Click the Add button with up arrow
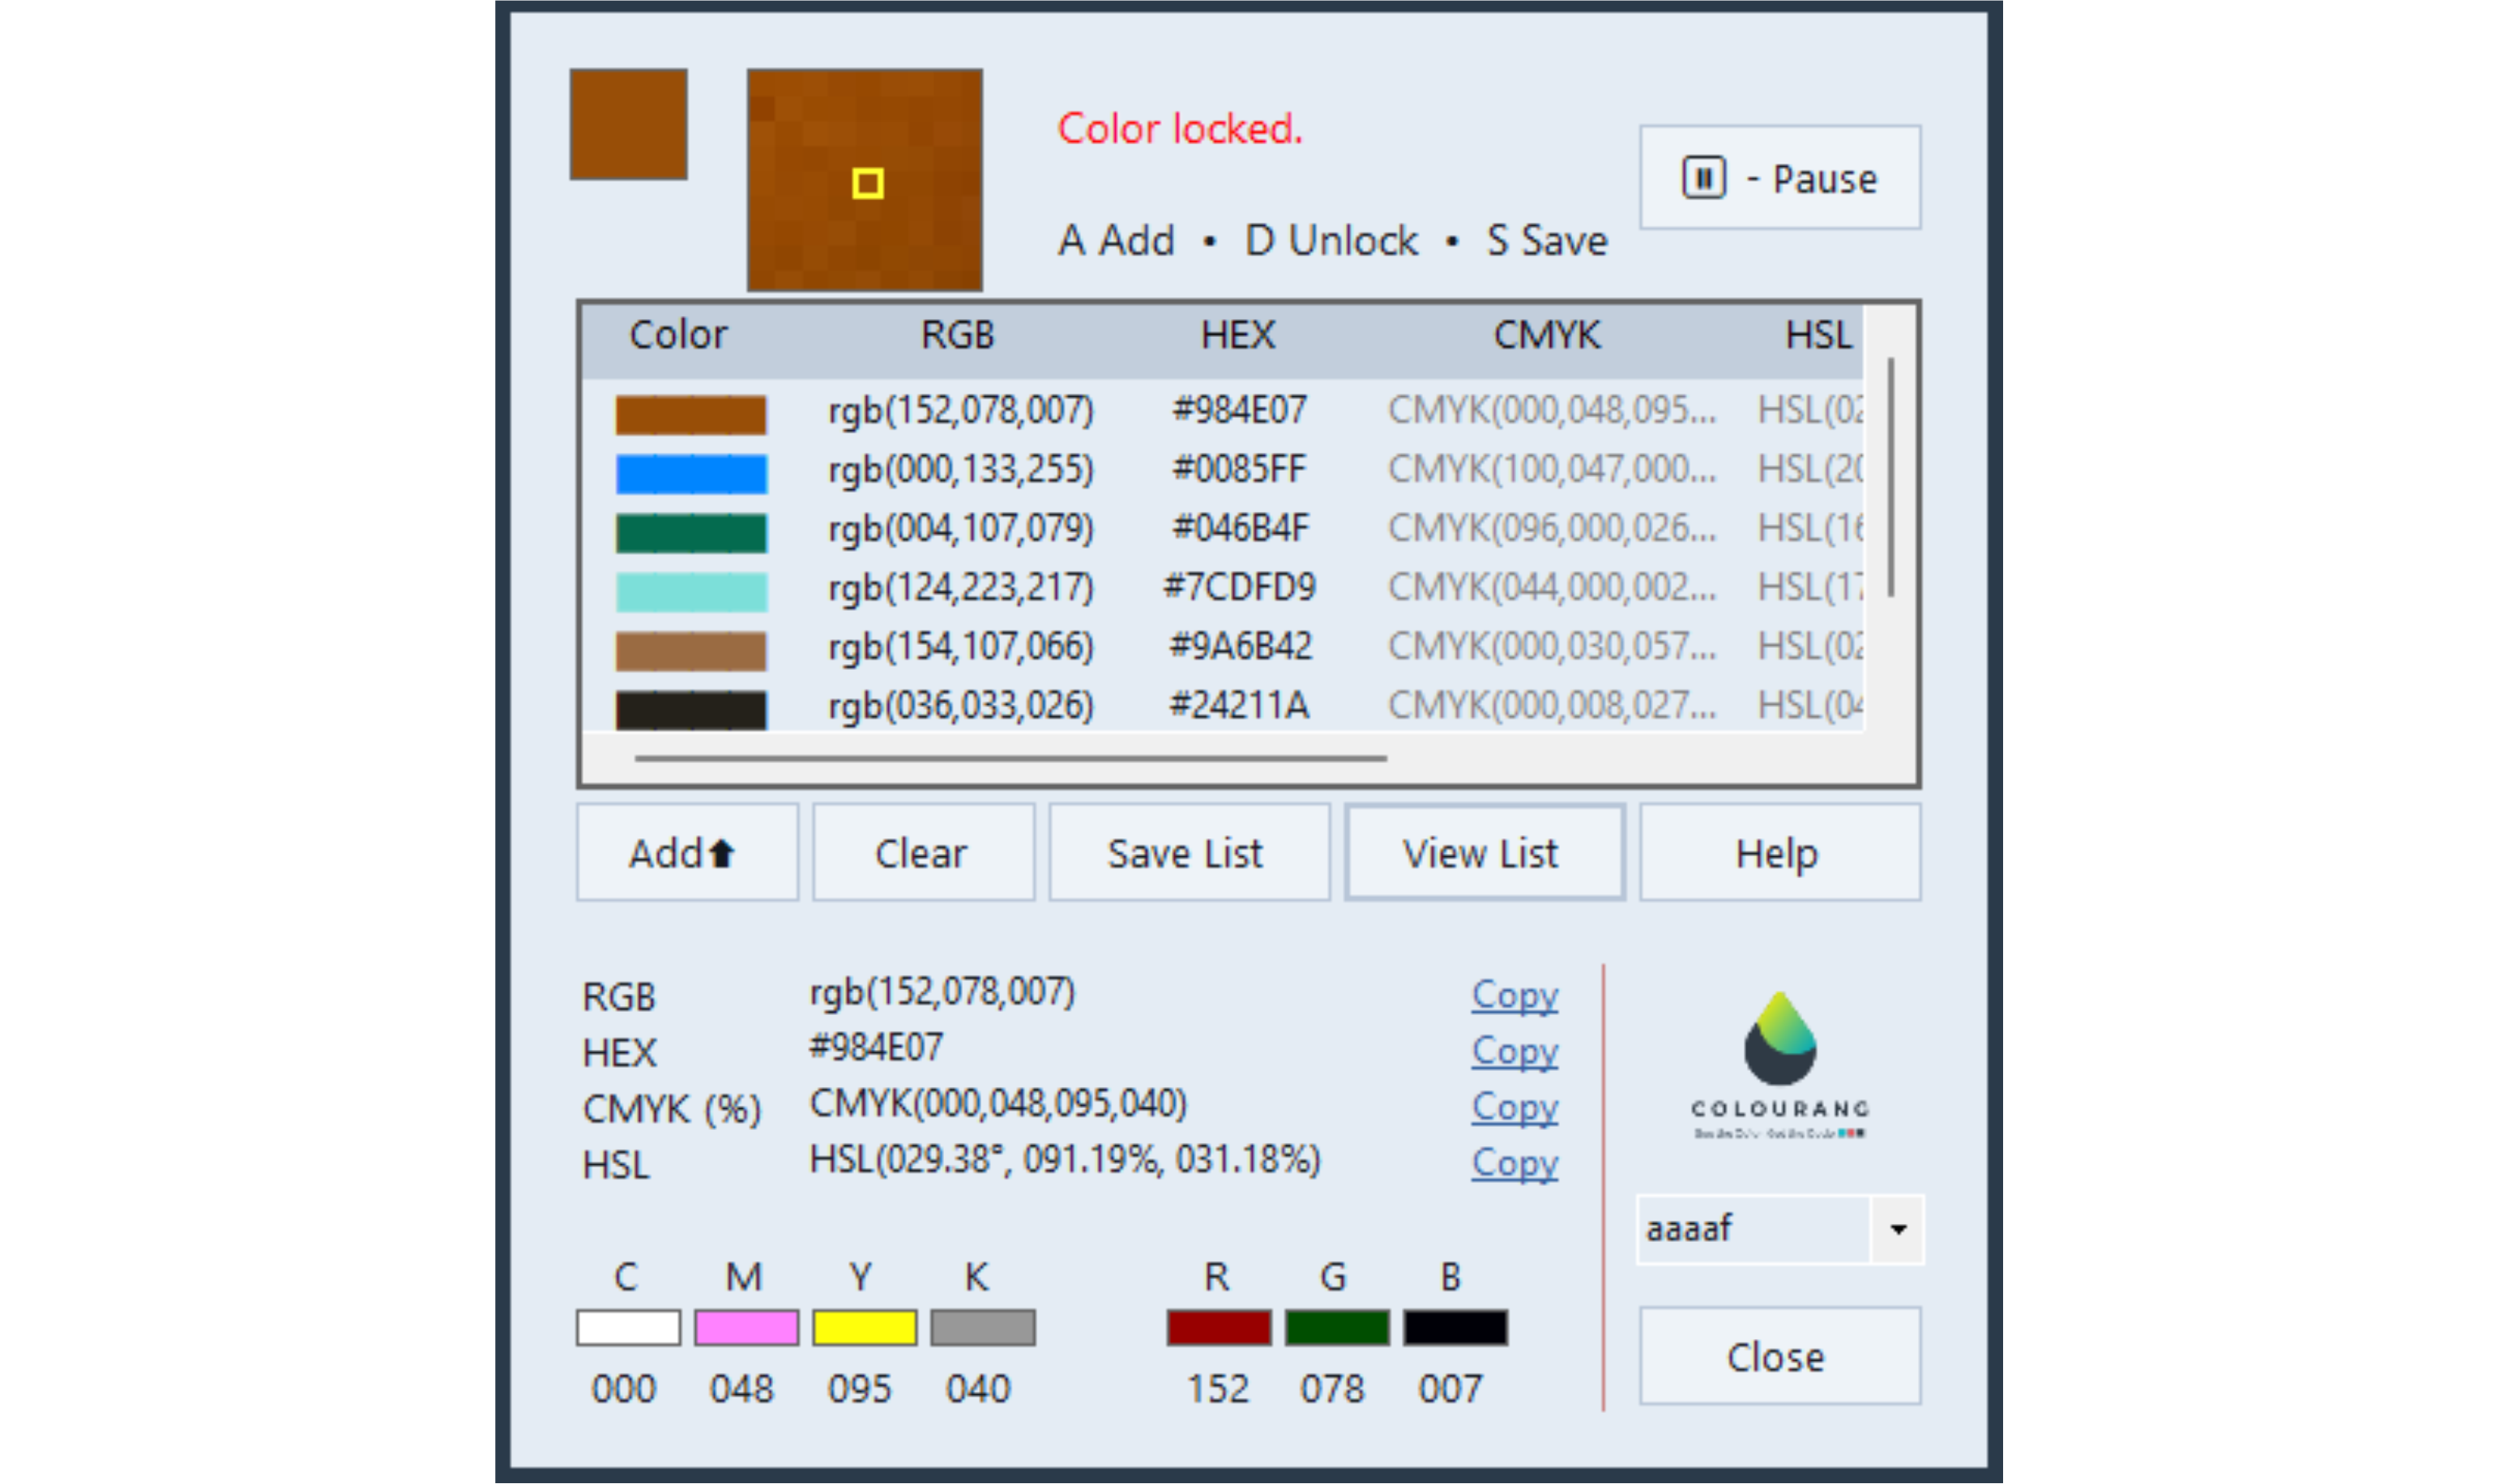Screen dimensions: 2499x1484 [x=687, y=852]
